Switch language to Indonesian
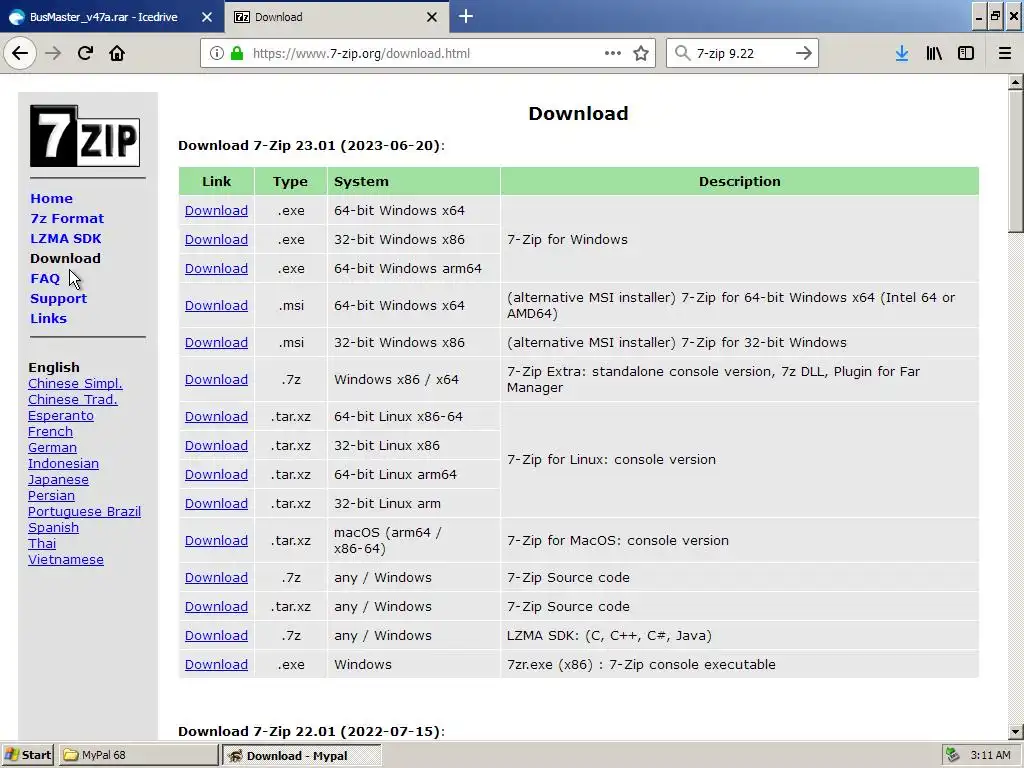The height and width of the screenshot is (768, 1024). [x=63, y=464]
